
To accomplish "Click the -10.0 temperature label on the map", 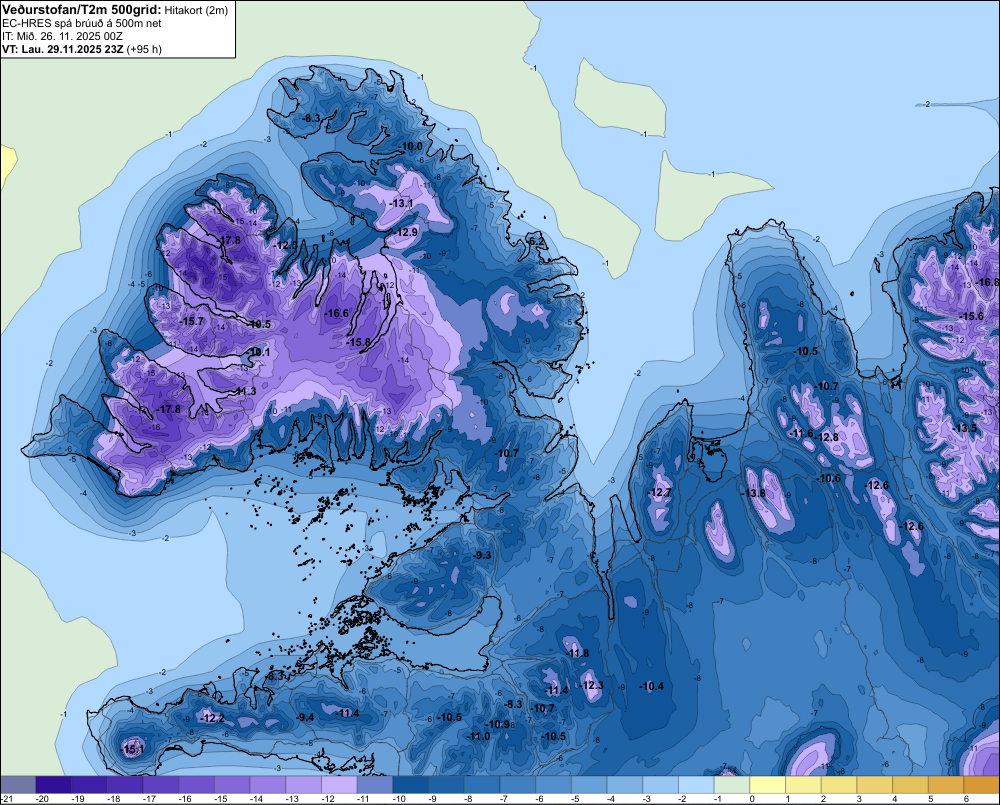I will pos(411,146).
